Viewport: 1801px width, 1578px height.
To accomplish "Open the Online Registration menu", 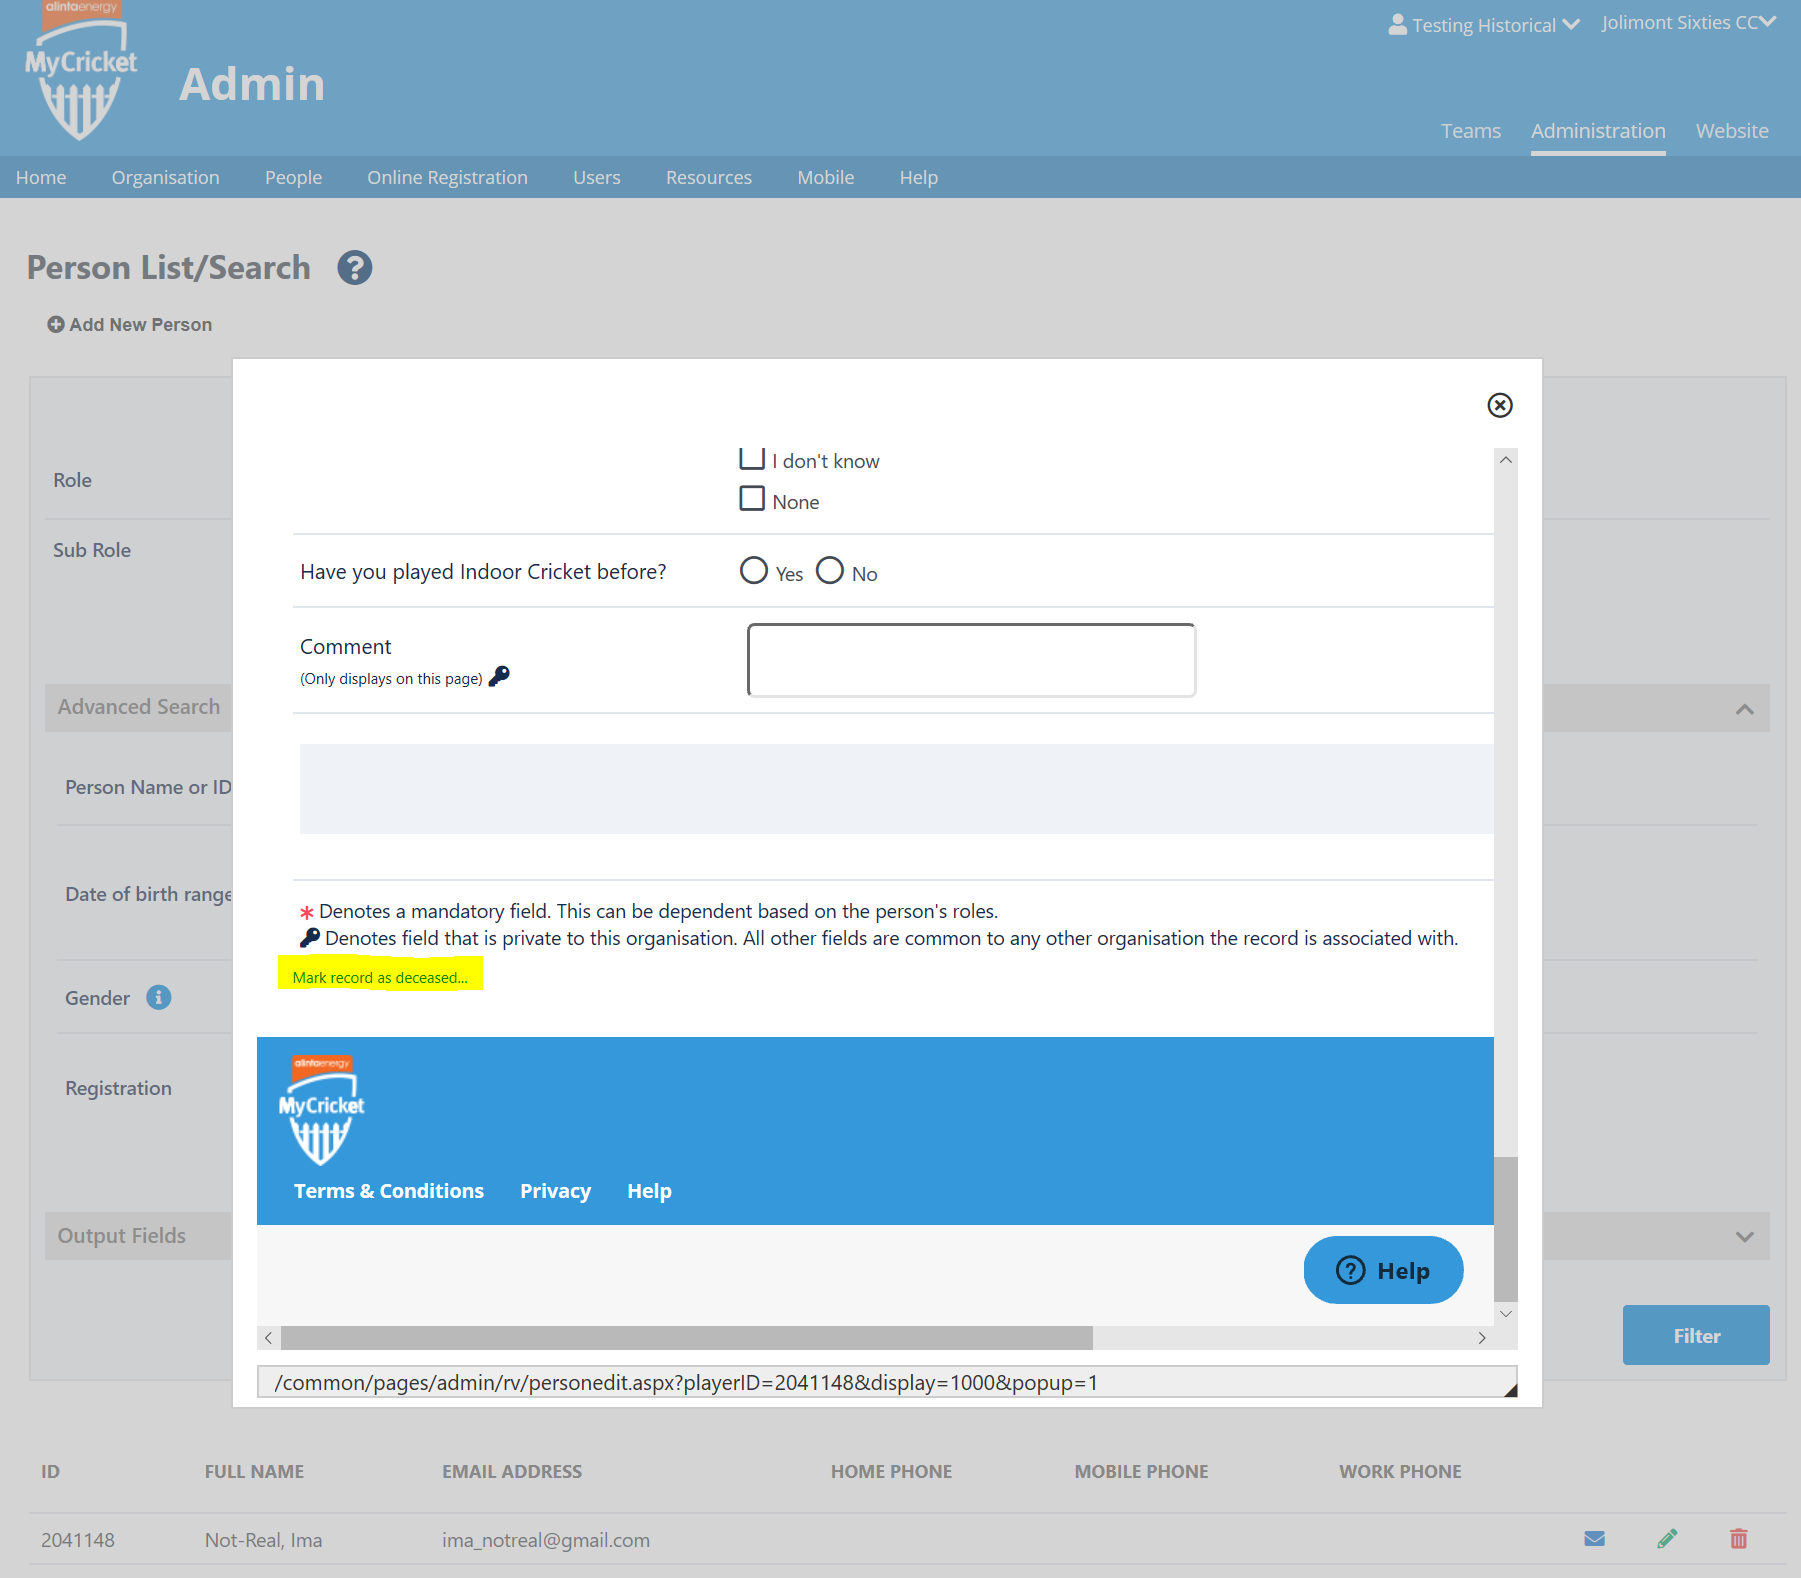I will (x=447, y=177).
